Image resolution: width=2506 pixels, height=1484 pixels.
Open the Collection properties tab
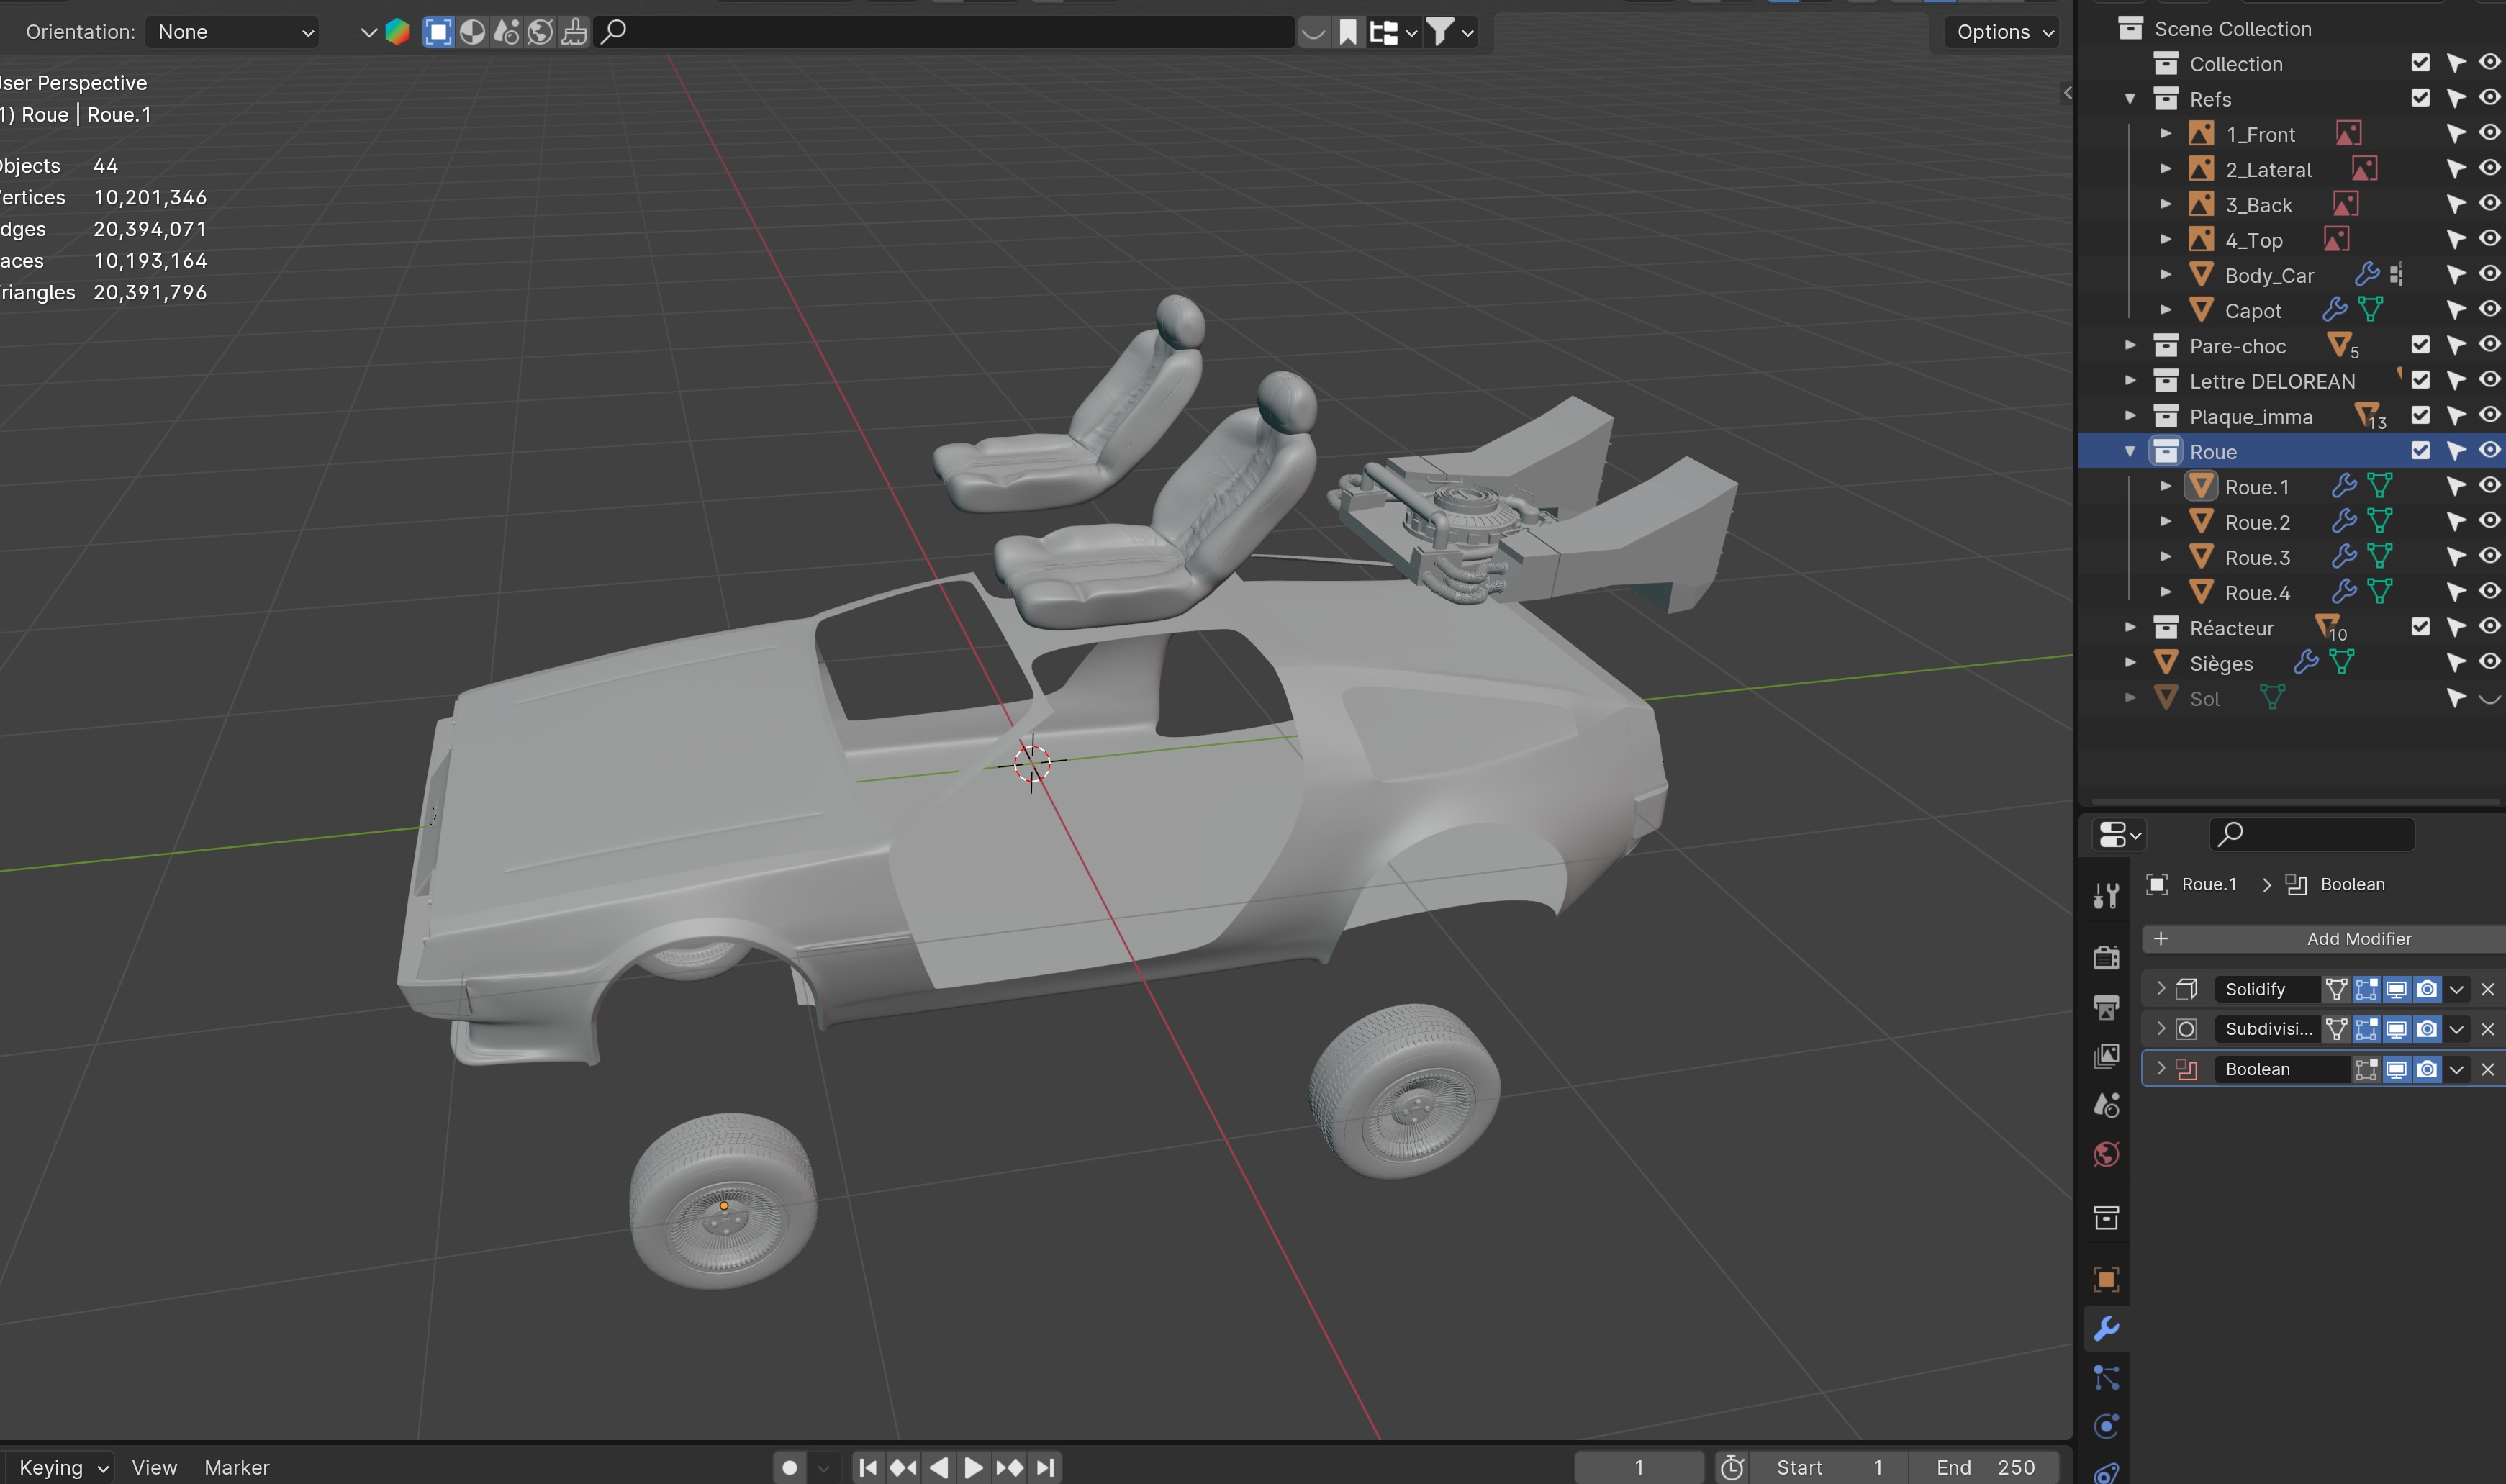point(2106,1217)
